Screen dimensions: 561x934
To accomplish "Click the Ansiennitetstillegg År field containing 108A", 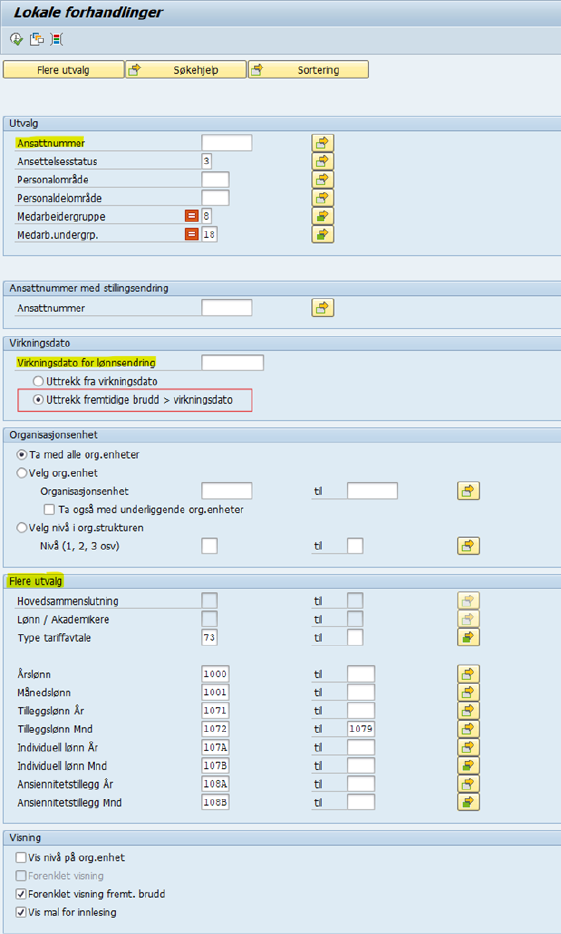I will [x=216, y=784].
